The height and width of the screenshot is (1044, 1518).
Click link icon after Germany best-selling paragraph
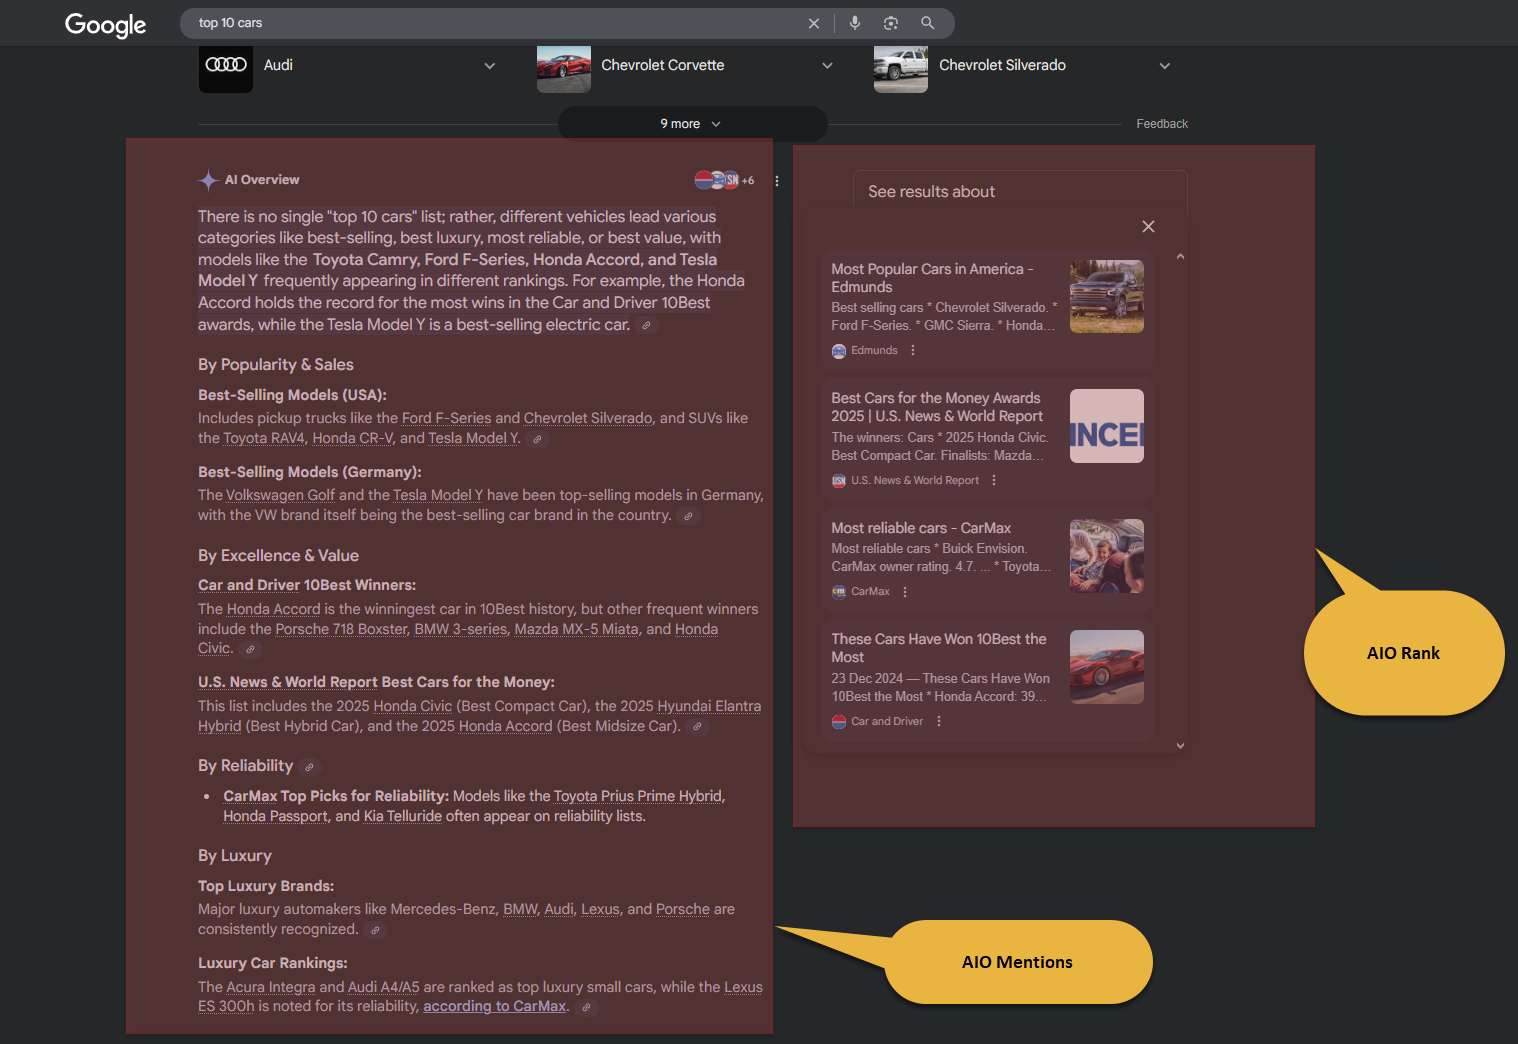pyautogui.click(x=688, y=516)
